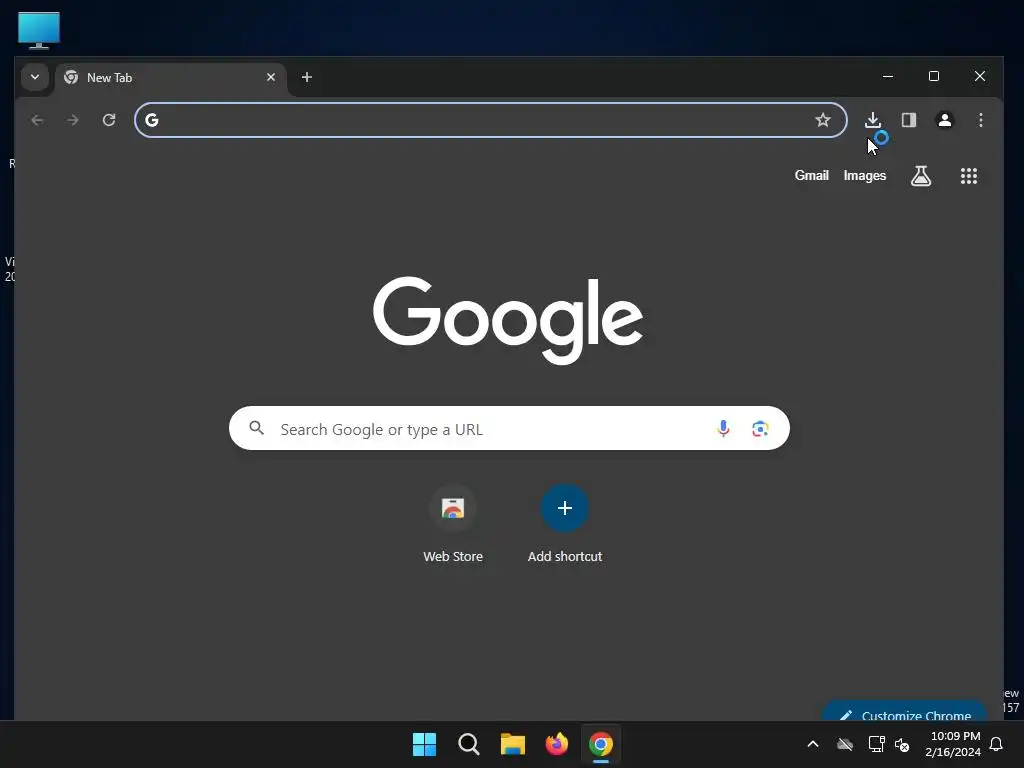Open the clock showing 10:09 PM
1024x768 pixels.
click(x=953, y=744)
